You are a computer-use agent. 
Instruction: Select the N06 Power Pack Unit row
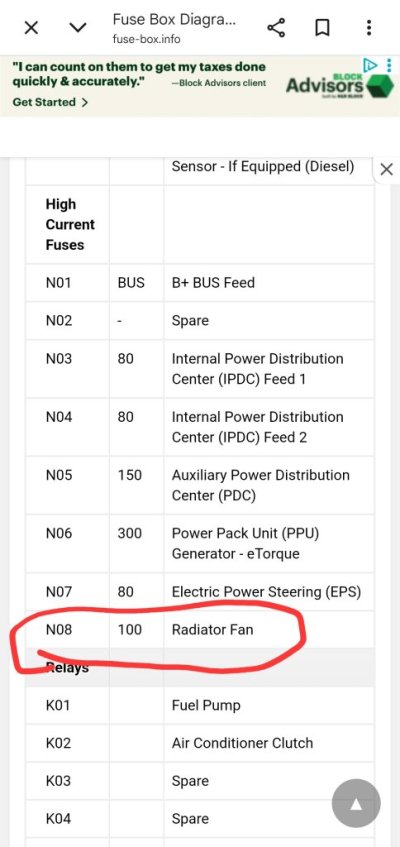pyautogui.click(x=199, y=543)
